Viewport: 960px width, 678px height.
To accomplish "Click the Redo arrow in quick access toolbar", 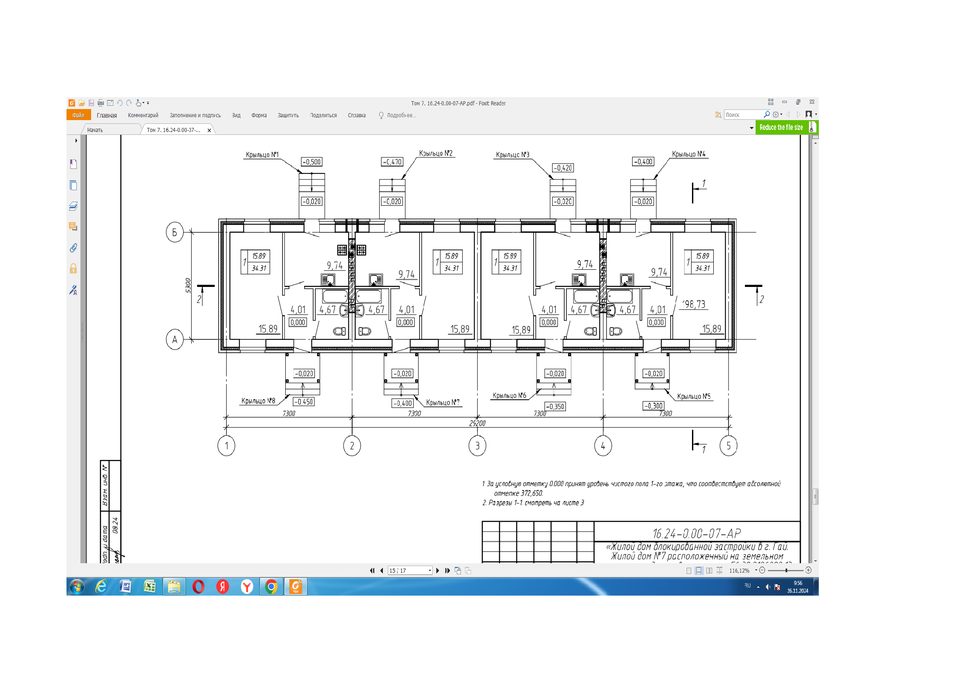I will coord(129,103).
